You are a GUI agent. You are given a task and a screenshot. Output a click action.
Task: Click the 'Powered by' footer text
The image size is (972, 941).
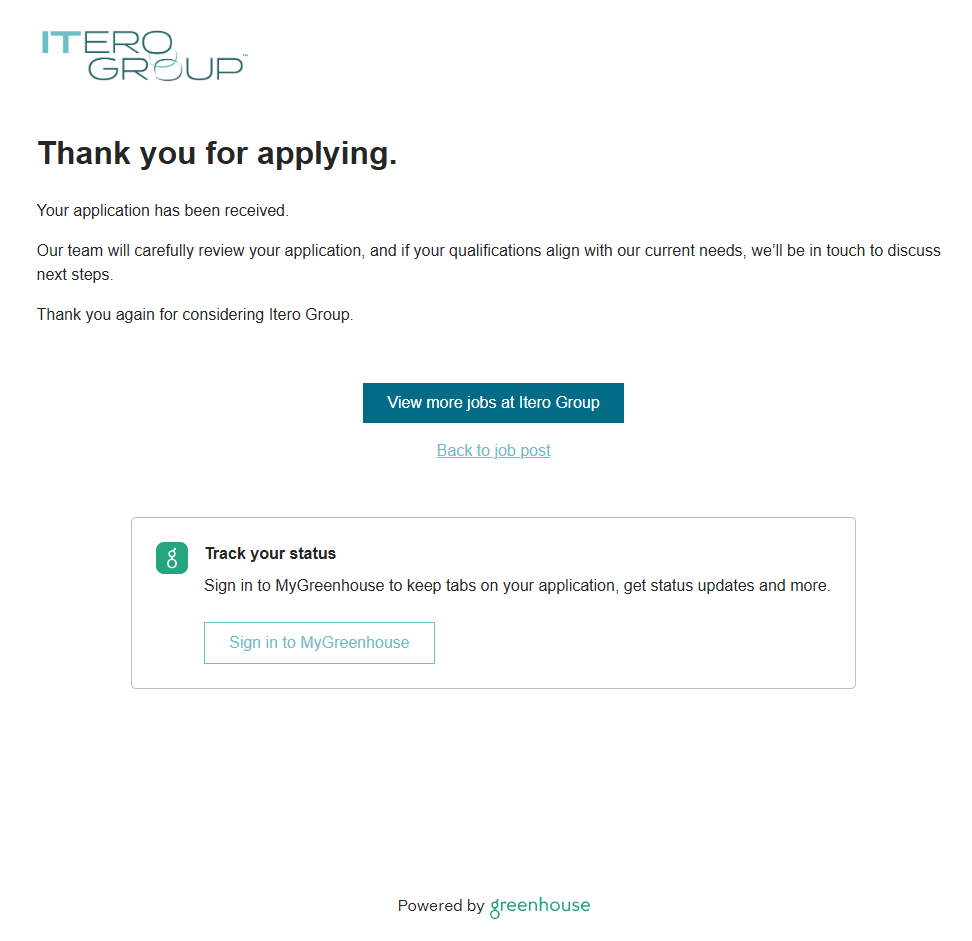(x=440, y=907)
